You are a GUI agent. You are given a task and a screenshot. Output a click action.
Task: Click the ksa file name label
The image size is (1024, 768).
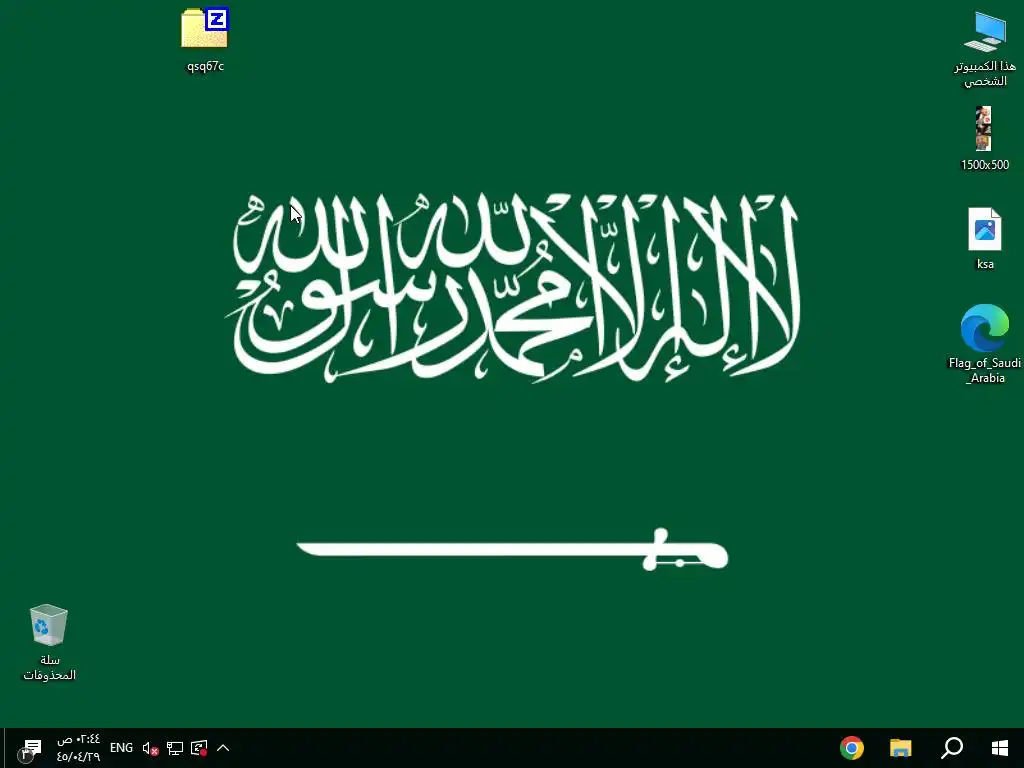point(985,264)
